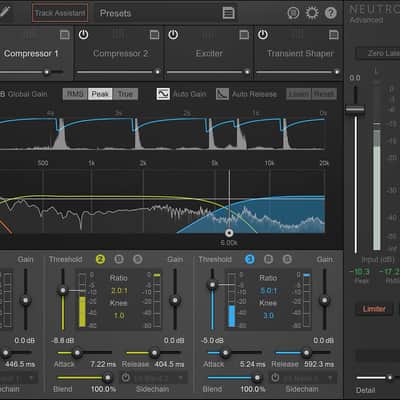Open the Exciter module preset list icon
Viewport: 400px width, 400px height.
[244, 35]
